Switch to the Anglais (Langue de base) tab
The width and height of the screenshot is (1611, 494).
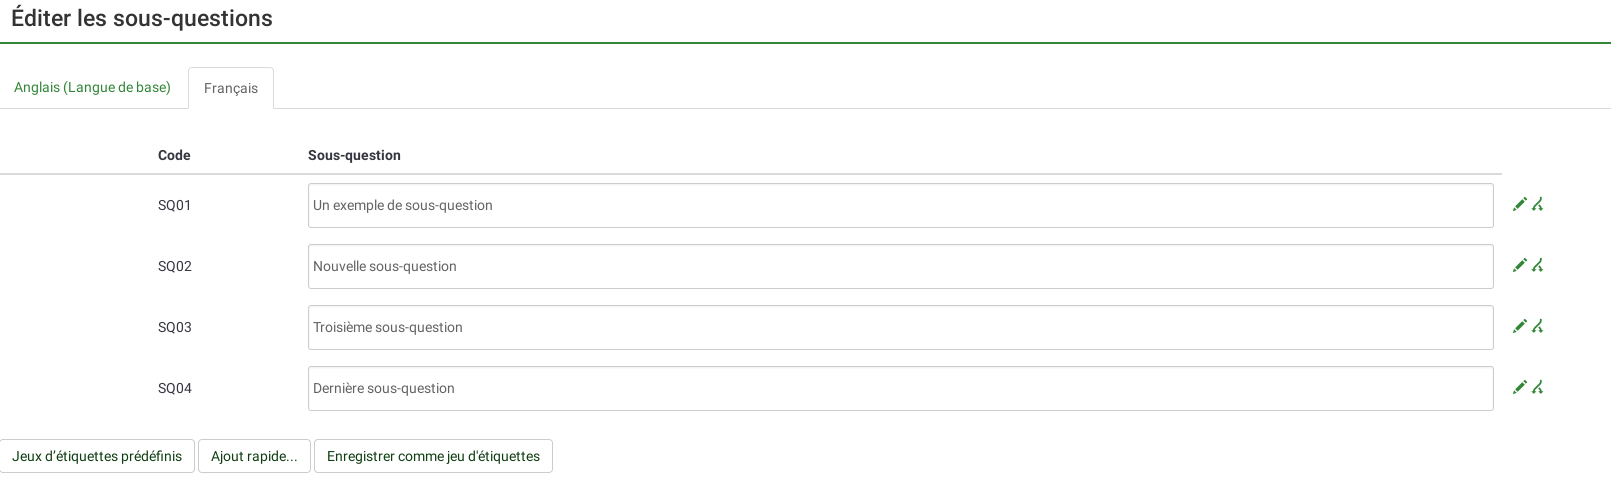click(x=92, y=88)
